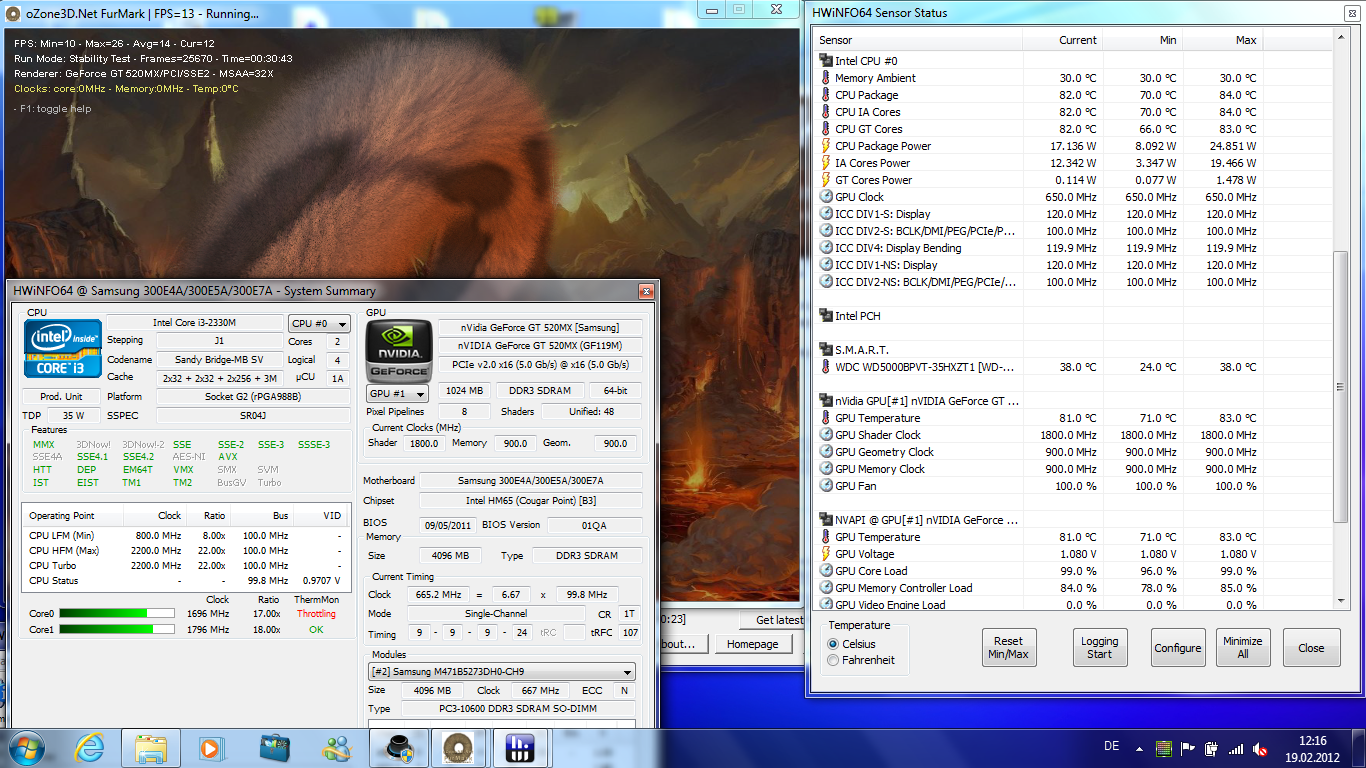This screenshot has height=768, width=1366.
Task: Click the Intel Core i3 logo
Action: [x=63, y=348]
